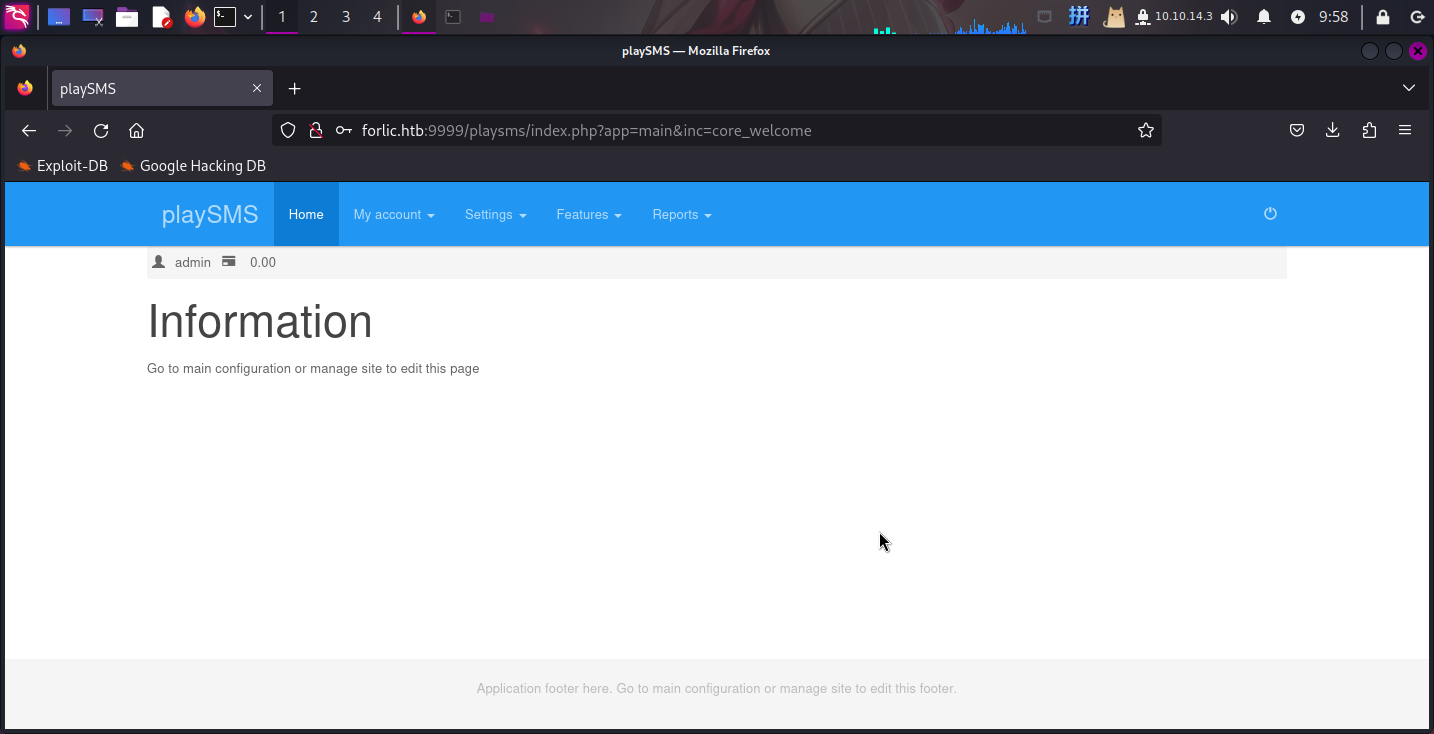The image size is (1434, 734).
Task: Launch the file manager from the panel
Action: click(127, 17)
